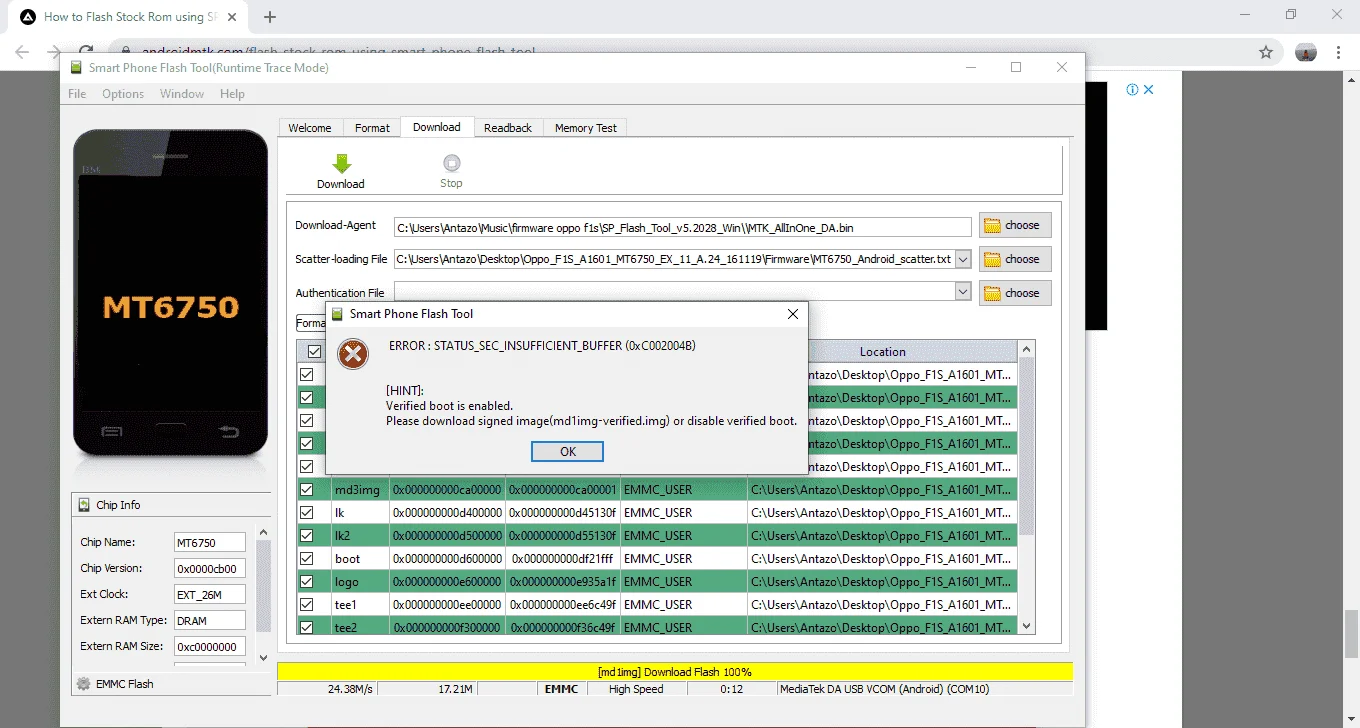Uncheck the logo partition checkbox
This screenshot has height=728, width=1360.
click(x=307, y=582)
